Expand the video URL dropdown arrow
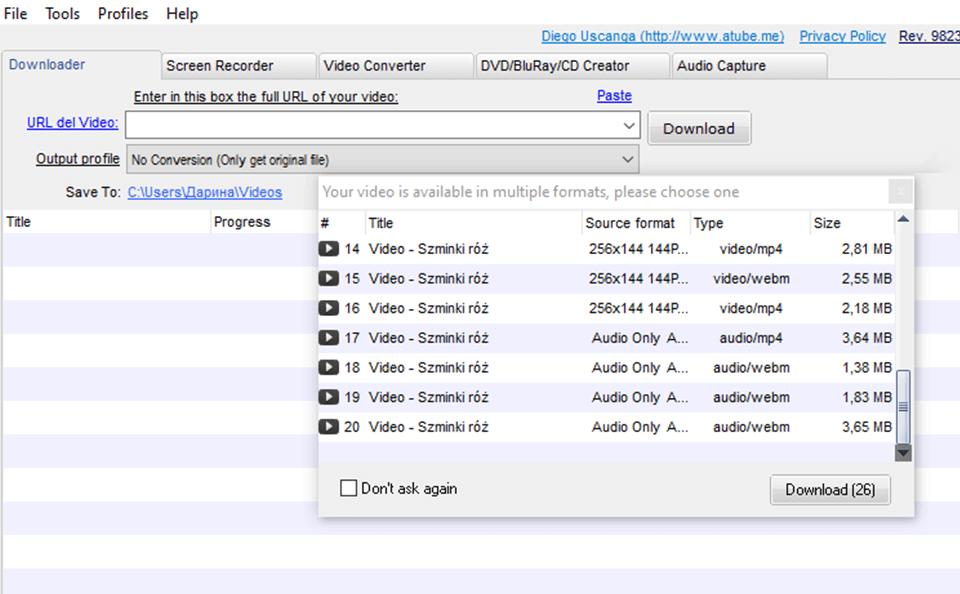960x594 pixels. pos(629,125)
